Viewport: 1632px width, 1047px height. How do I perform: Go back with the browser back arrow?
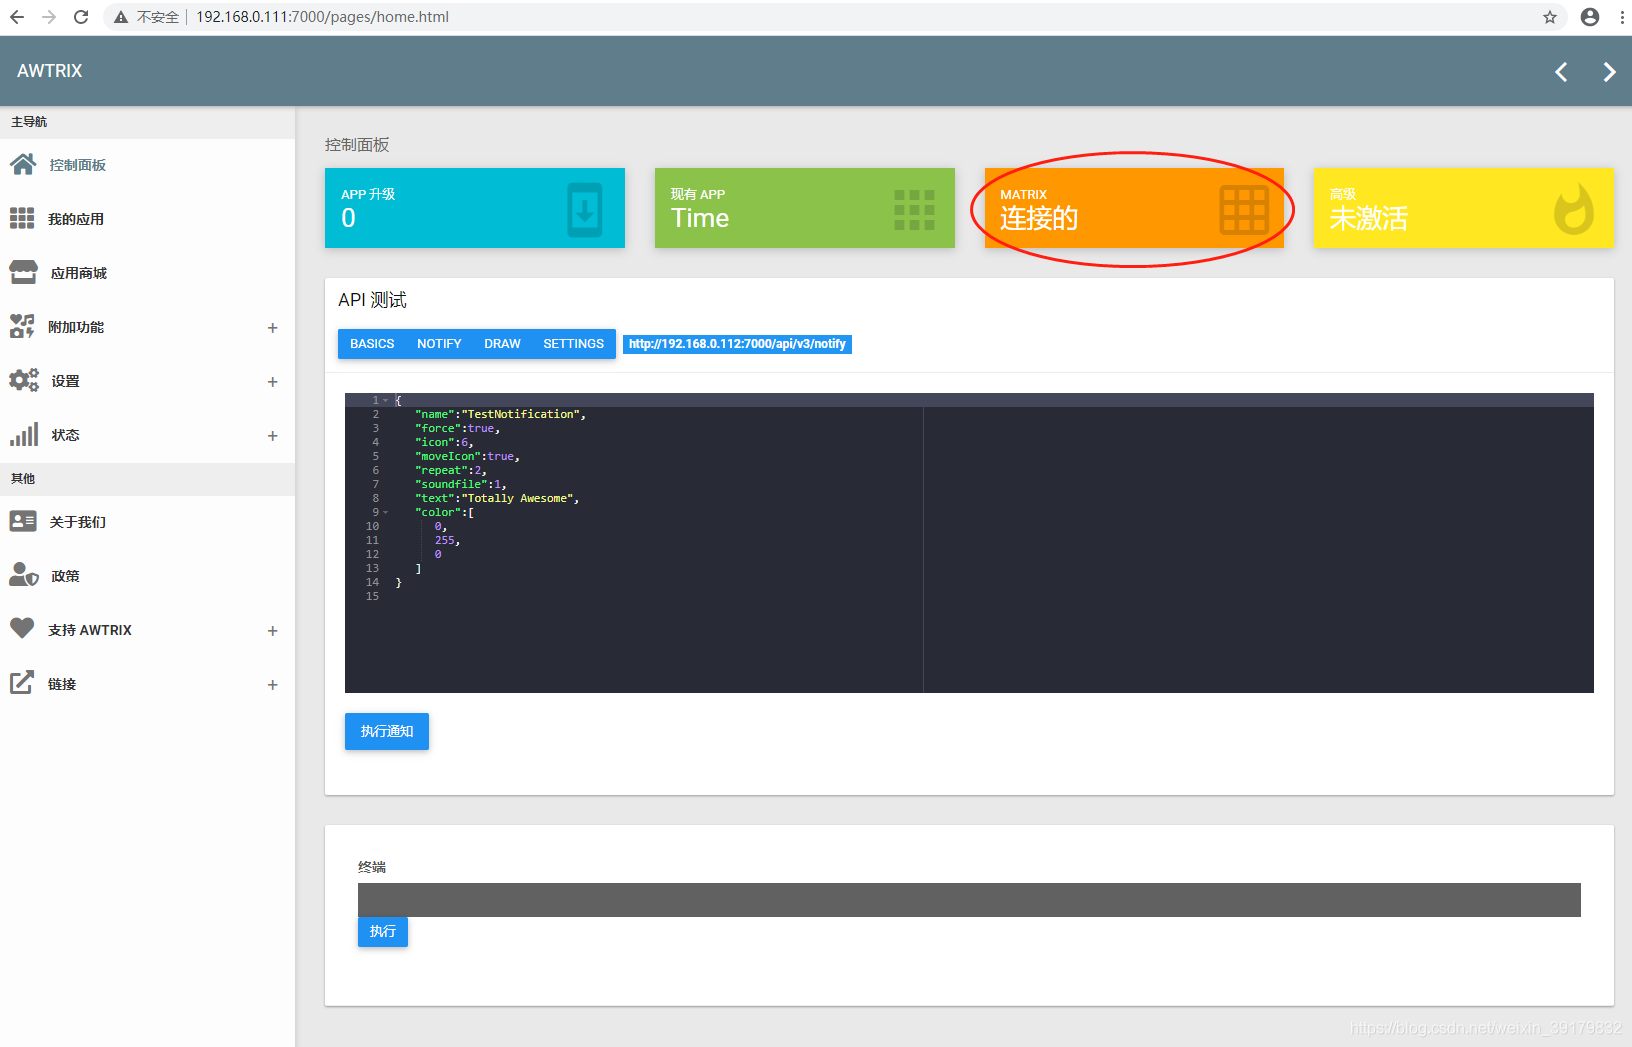pyautogui.click(x=17, y=17)
